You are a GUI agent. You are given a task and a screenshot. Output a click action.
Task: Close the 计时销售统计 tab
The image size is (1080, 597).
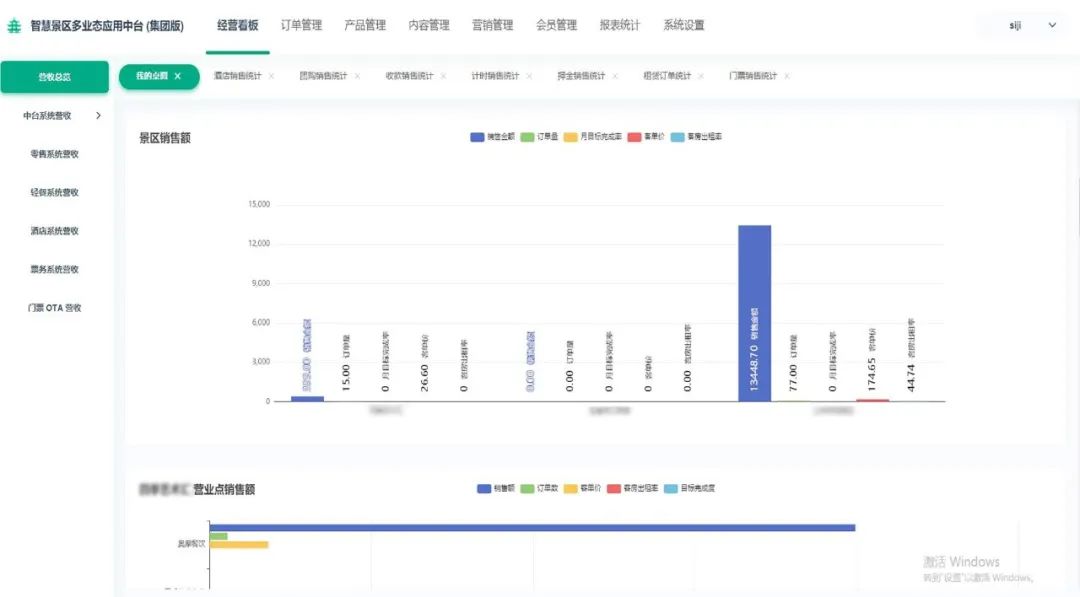pos(529,76)
